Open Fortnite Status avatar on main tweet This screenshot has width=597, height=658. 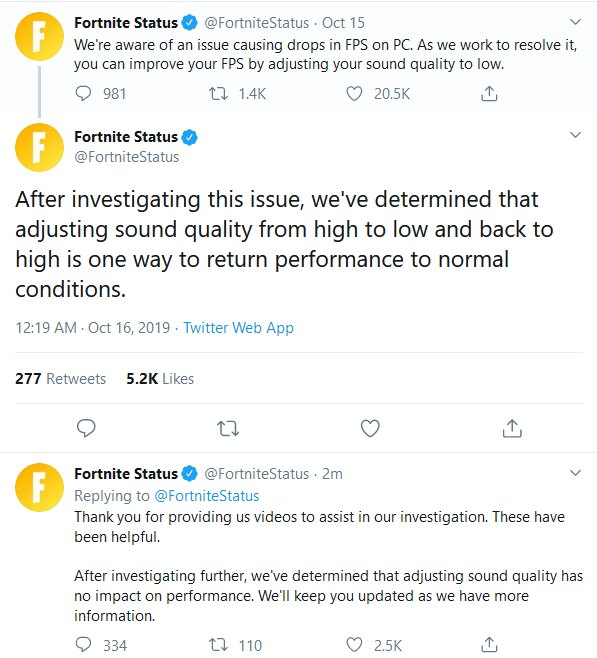39,147
